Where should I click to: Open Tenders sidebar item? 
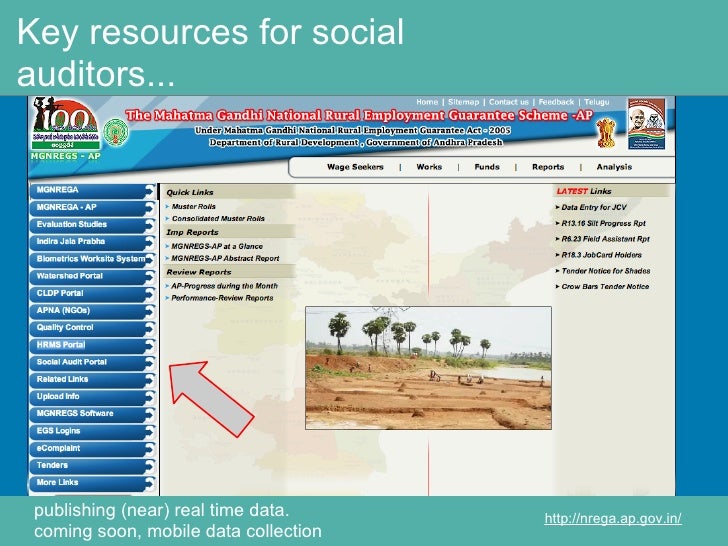(x=92, y=466)
